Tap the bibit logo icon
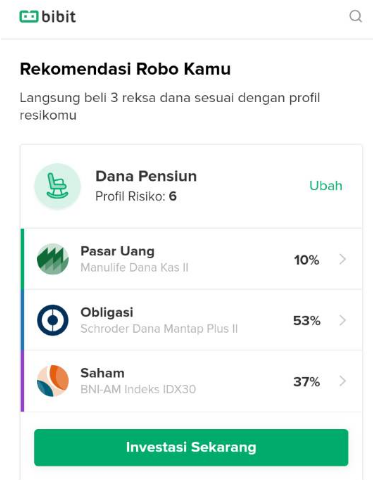 click(29, 16)
